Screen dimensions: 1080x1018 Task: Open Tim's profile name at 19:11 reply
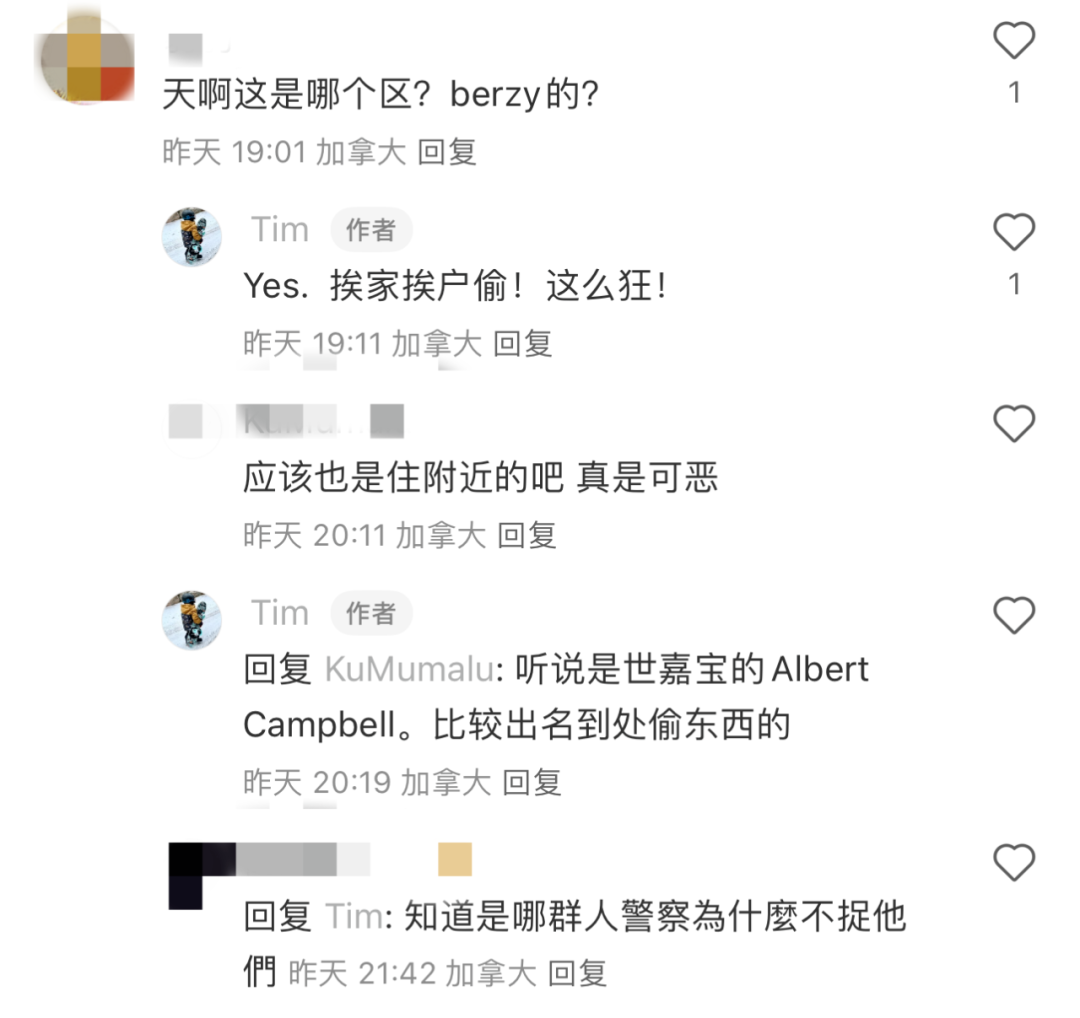point(280,229)
